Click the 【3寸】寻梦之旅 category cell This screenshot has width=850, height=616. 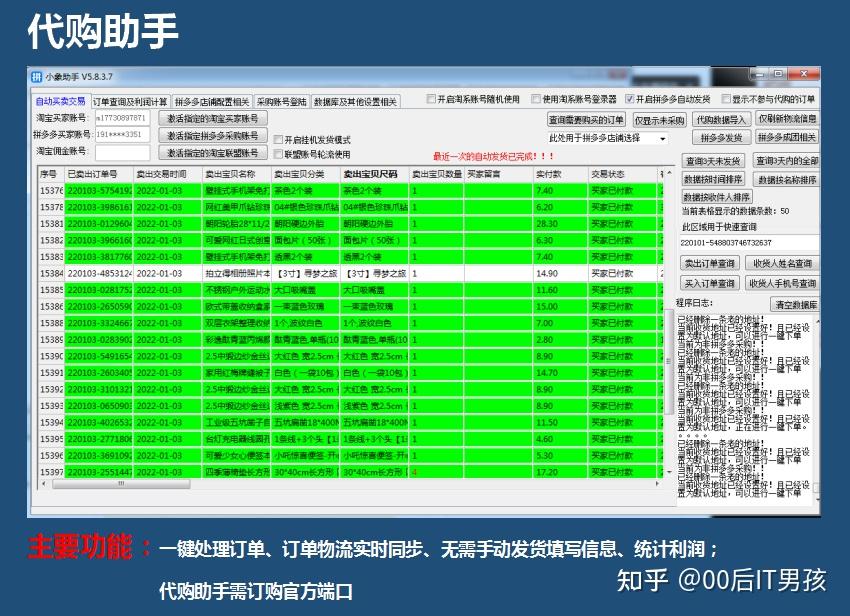click(x=305, y=273)
